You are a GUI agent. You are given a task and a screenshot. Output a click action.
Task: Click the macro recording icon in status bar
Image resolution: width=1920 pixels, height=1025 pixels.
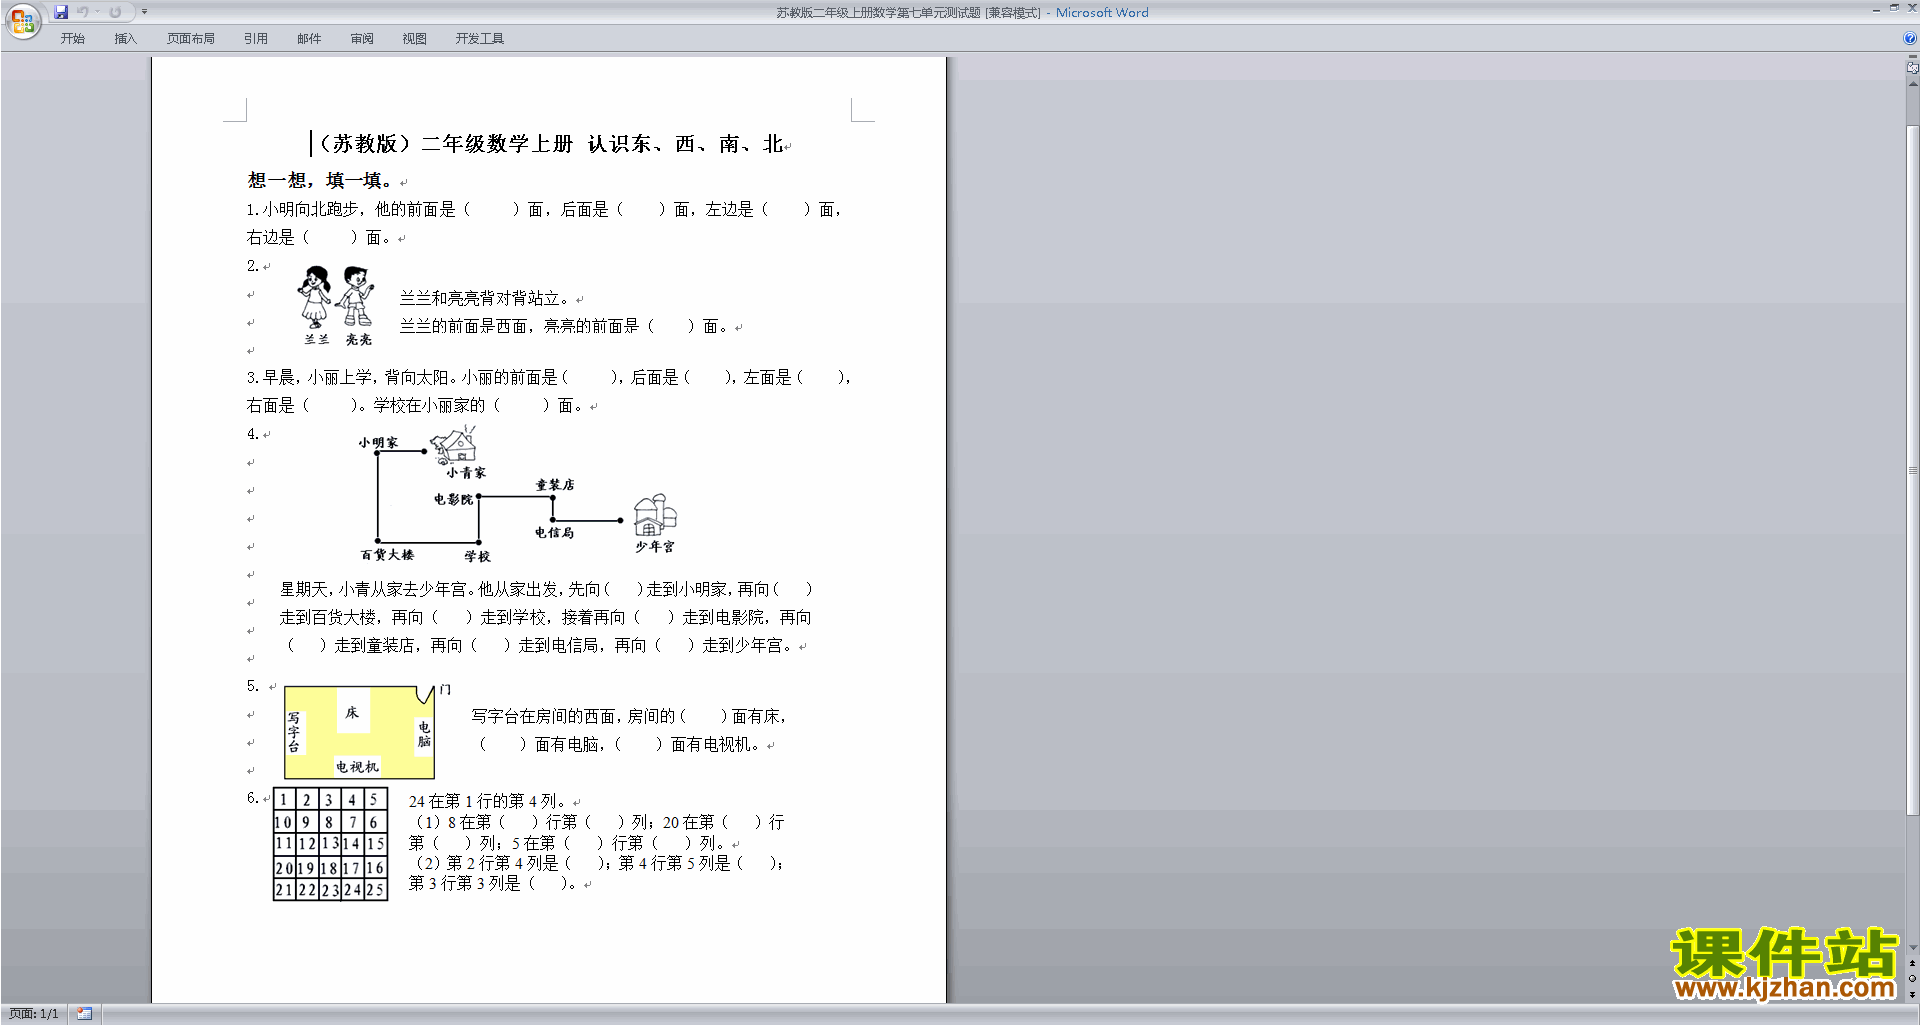click(x=85, y=1014)
